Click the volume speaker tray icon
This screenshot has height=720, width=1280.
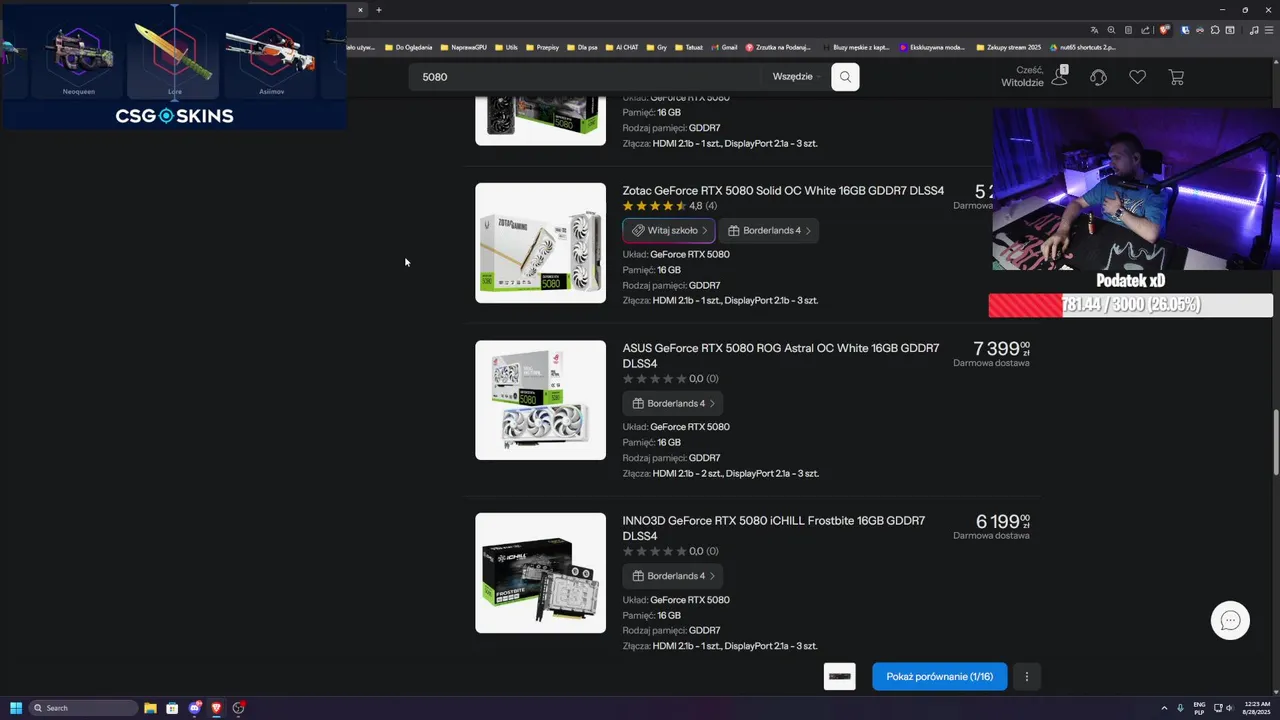(x=1229, y=708)
